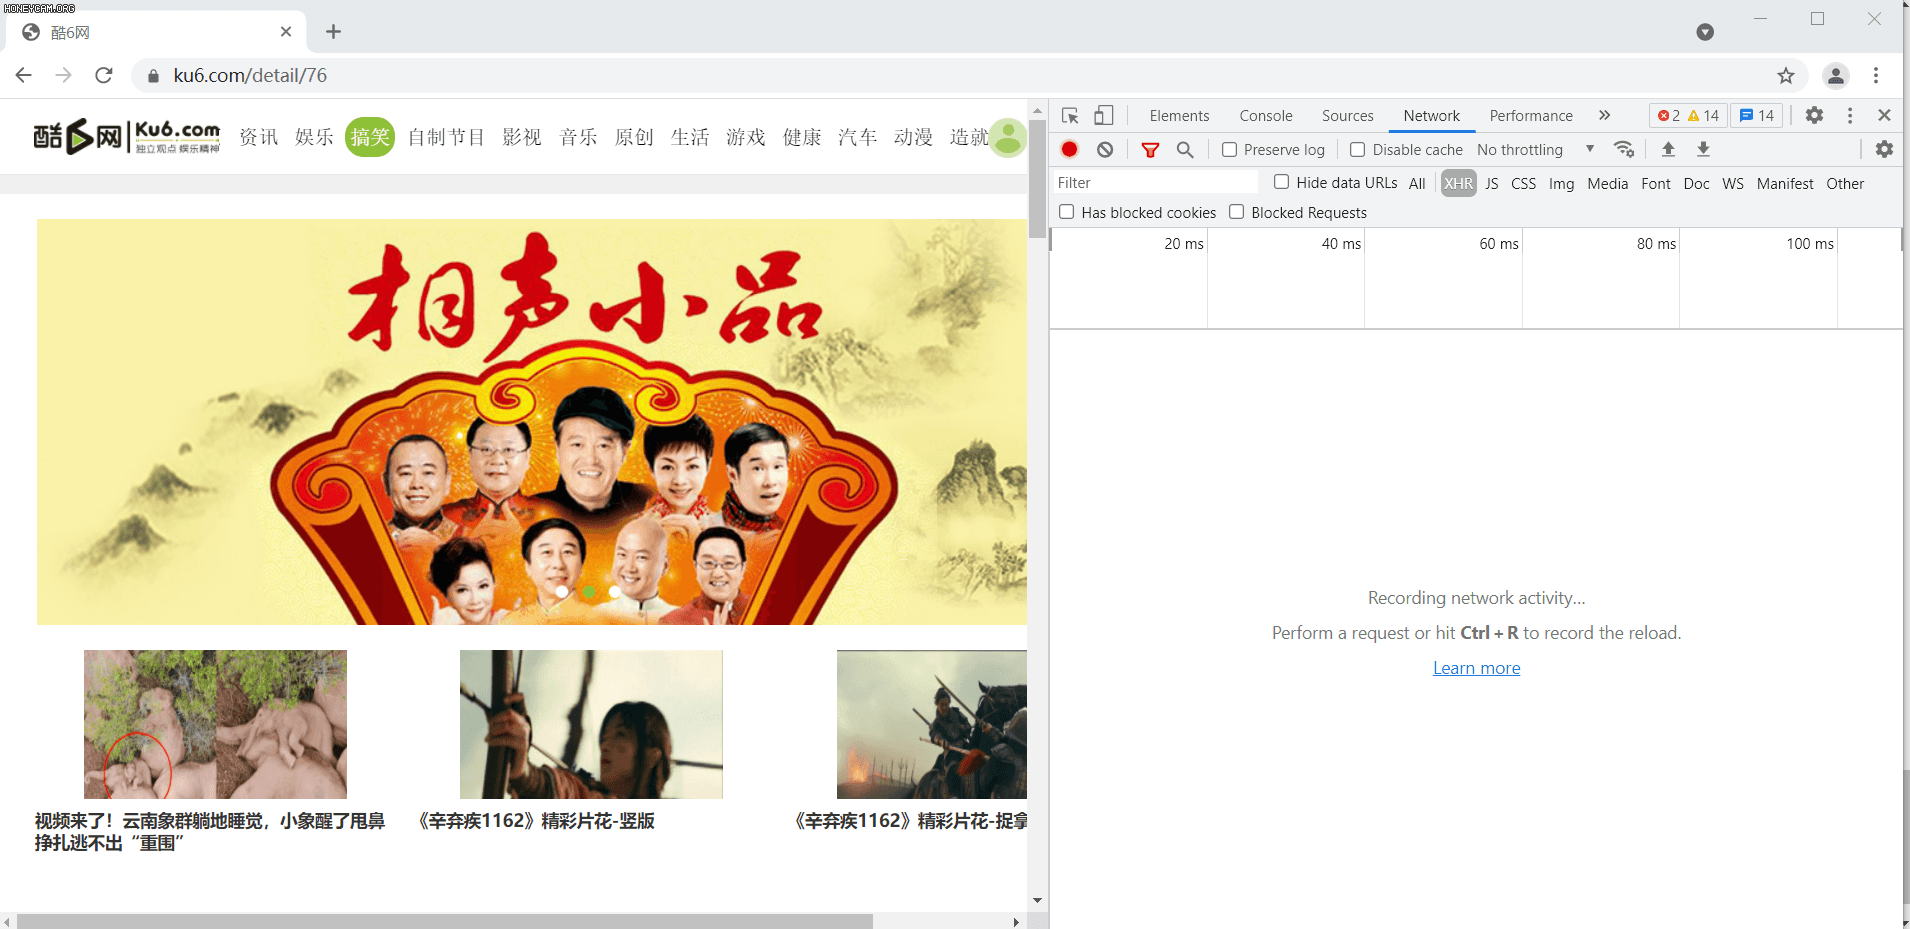Expand the hidden DevTools panel tabs chevron
This screenshot has width=1910, height=929.
tap(1606, 115)
